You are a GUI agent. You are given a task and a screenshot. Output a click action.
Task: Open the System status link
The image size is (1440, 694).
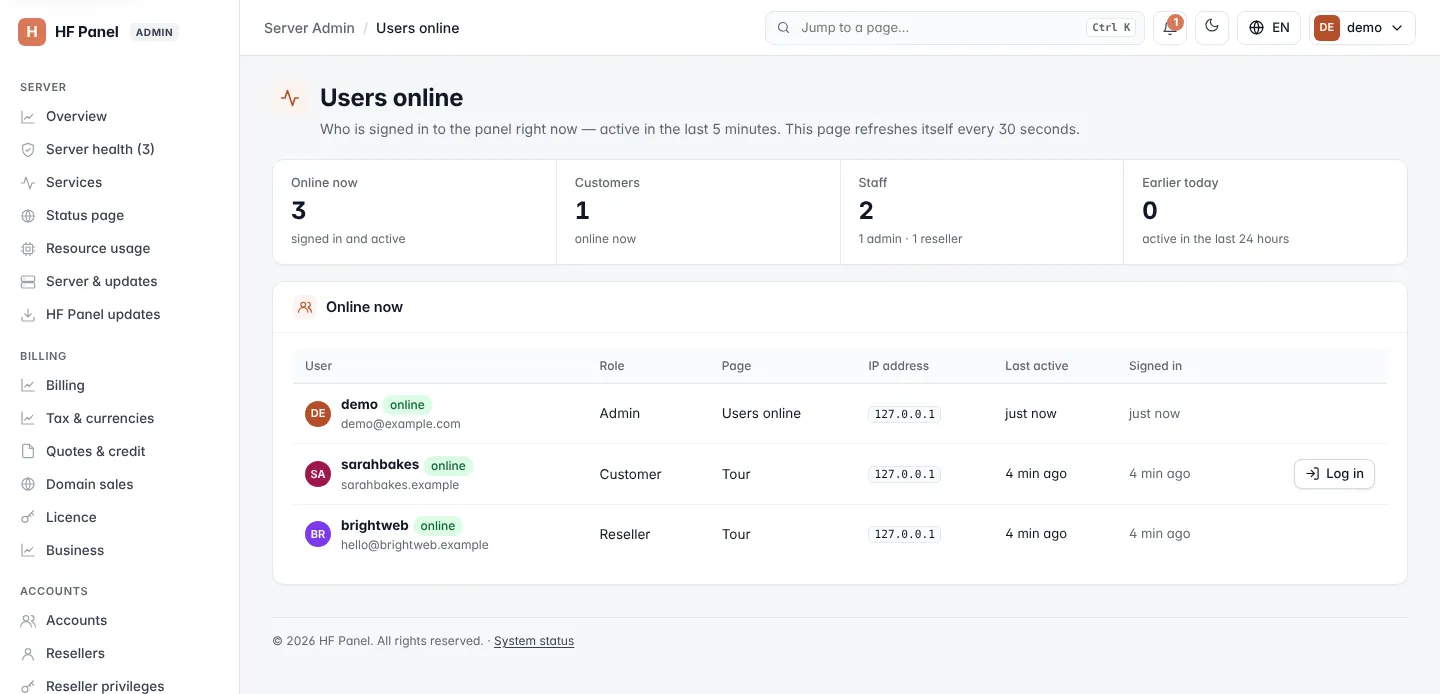(x=534, y=641)
